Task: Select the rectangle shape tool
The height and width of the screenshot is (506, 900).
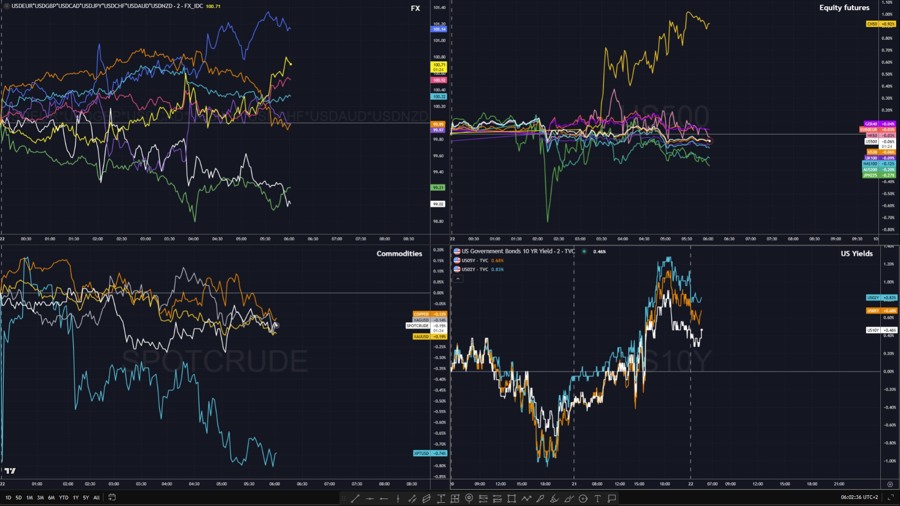Action: point(511,498)
